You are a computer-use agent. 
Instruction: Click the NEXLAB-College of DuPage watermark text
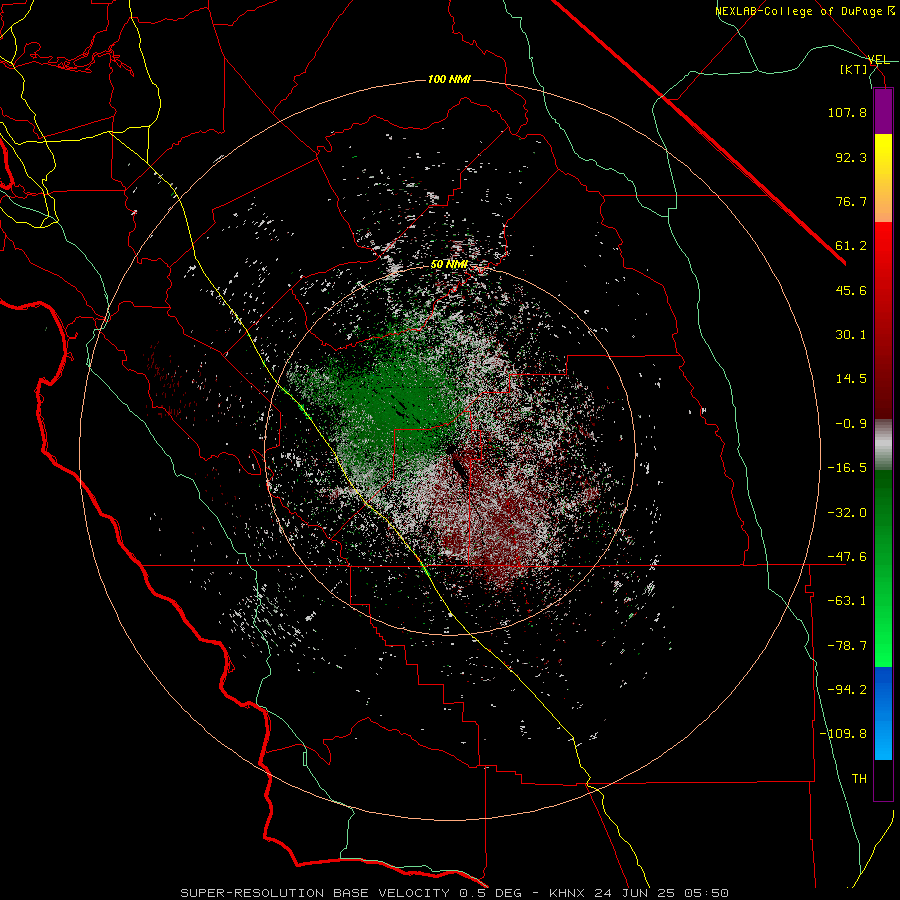[x=805, y=11]
